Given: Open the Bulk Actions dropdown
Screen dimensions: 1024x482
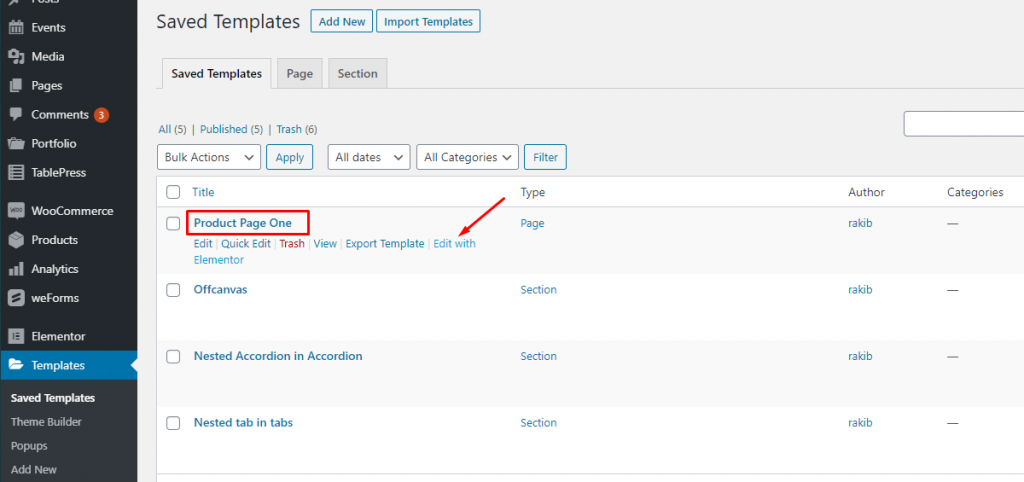Looking at the screenshot, I should tap(209, 157).
